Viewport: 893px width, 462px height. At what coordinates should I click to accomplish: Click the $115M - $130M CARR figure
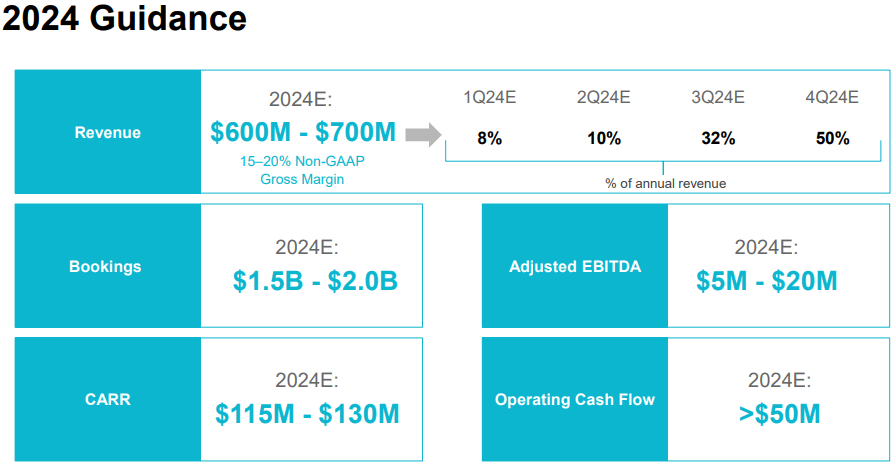[x=307, y=413]
